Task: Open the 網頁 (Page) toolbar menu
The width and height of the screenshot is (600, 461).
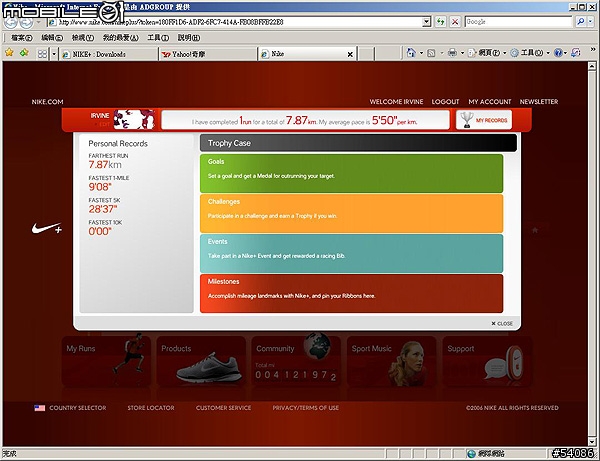Action: tap(487, 53)
